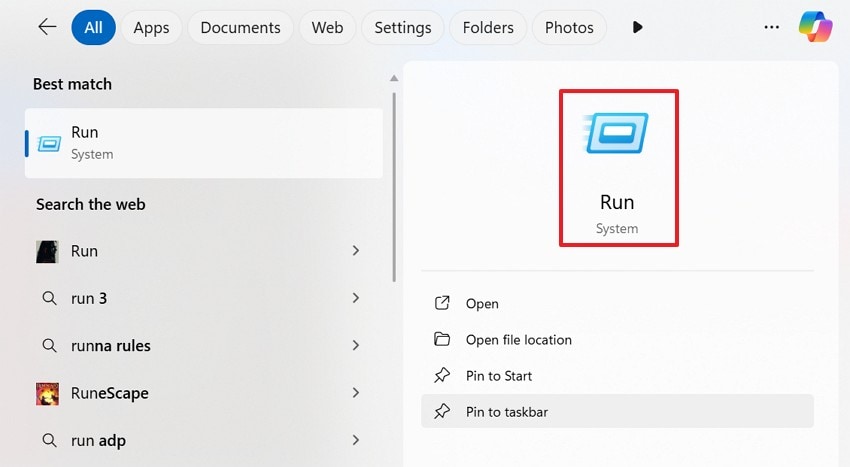Expand the runna rules suggestion chevron
The width and height of the screenshot is (850, 467).
[356, 345]
